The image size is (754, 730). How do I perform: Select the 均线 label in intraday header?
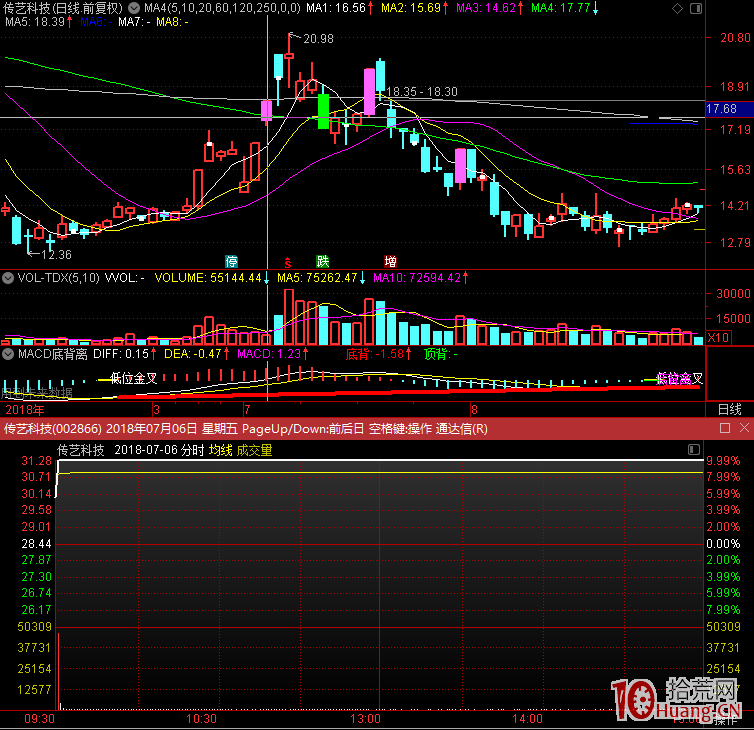221,451
